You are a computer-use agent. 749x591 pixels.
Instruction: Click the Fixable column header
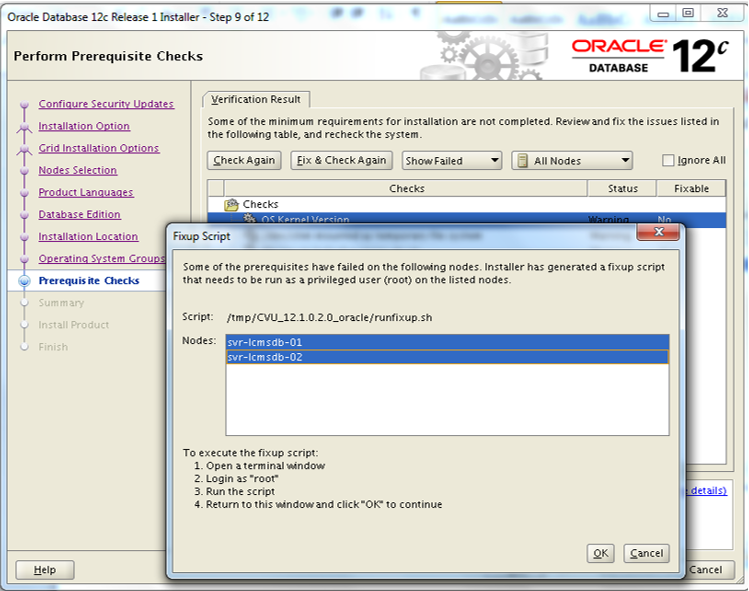tap(691, 188)
